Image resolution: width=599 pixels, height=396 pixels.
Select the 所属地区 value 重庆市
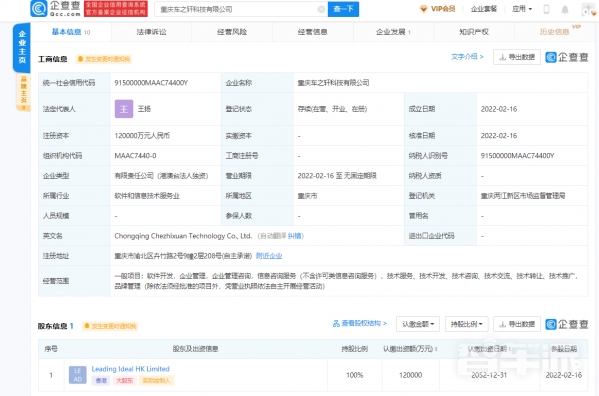(x=307, y=196)
